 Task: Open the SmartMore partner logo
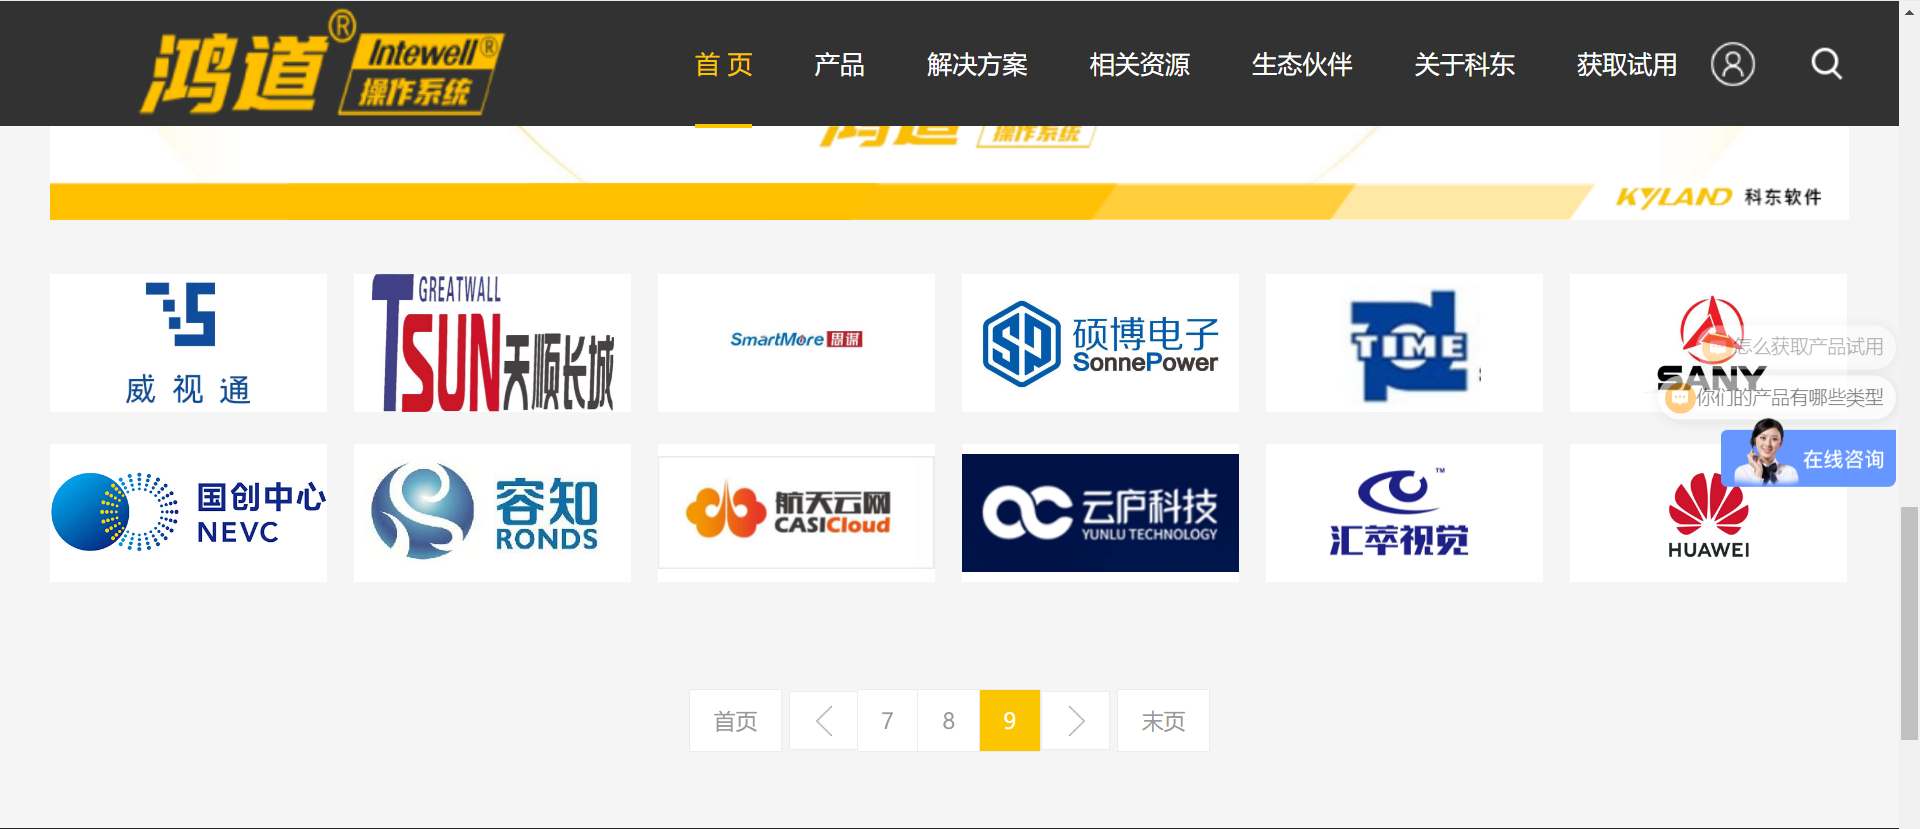pos(796,343)
